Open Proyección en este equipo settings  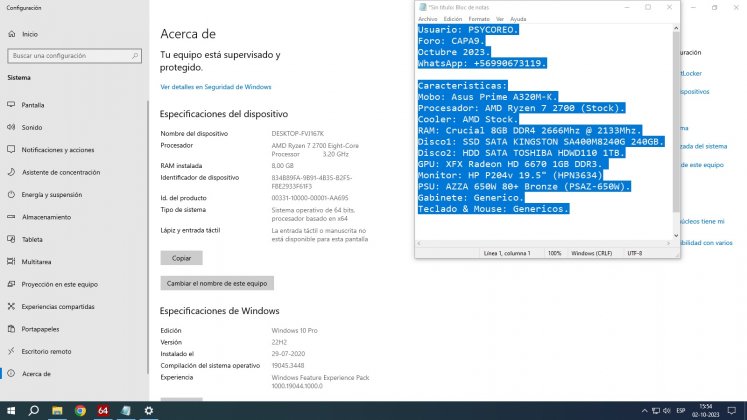[x=60, y=284]
